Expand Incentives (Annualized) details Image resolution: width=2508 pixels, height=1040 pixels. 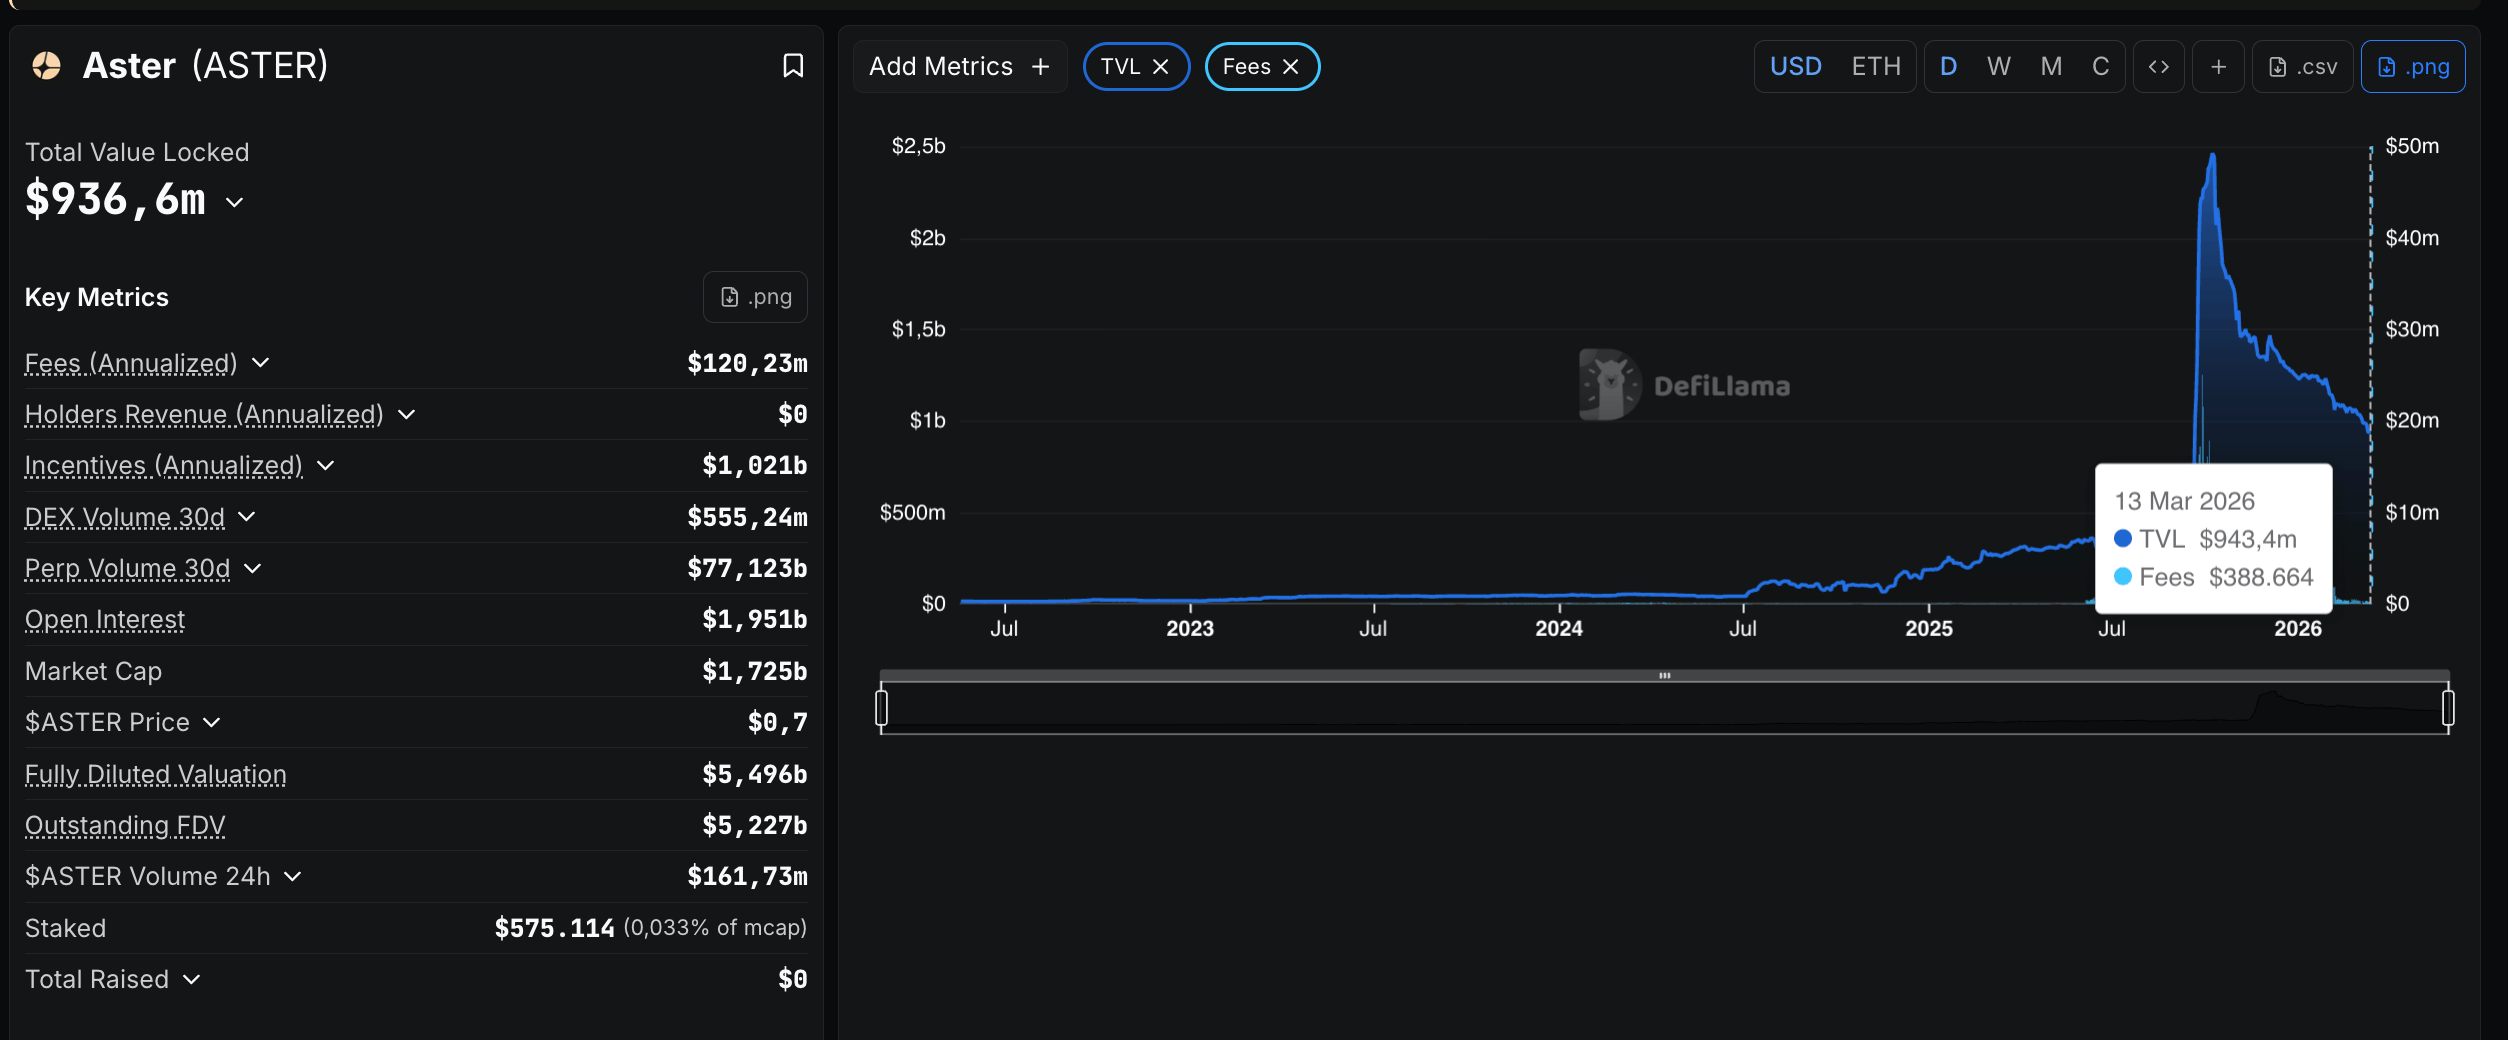tap(326, 466)
